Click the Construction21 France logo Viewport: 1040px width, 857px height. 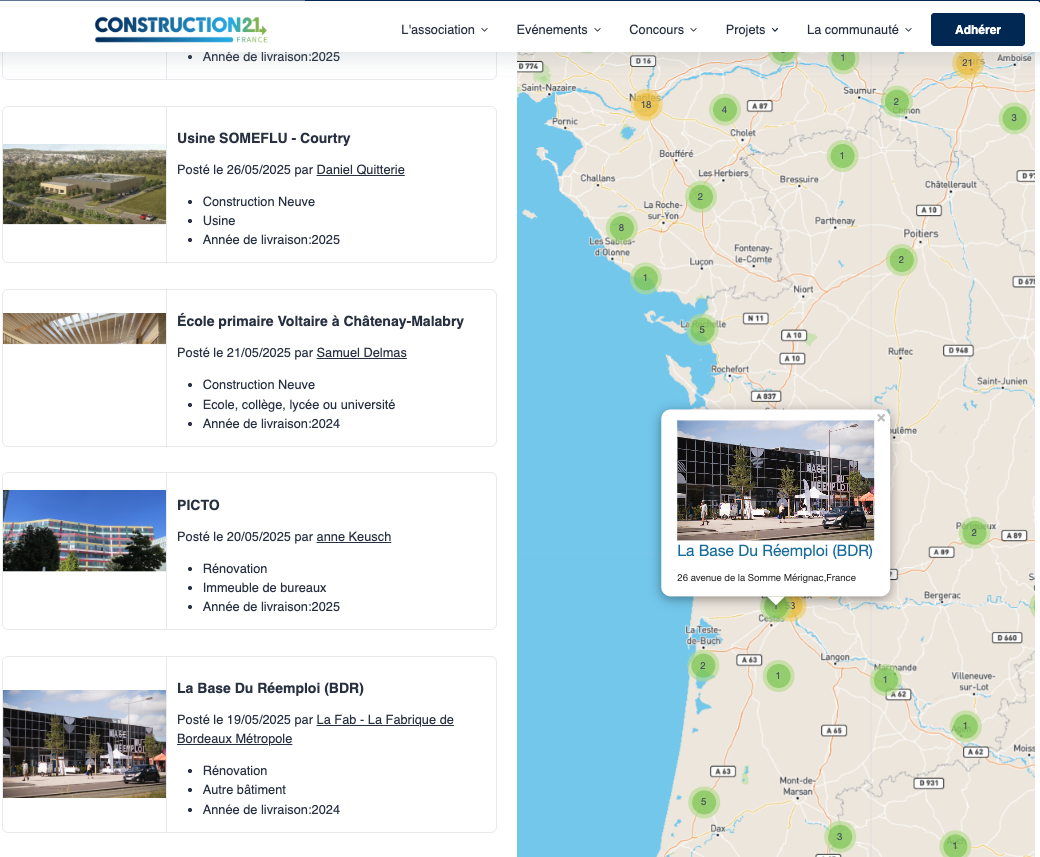coord(180,29)
